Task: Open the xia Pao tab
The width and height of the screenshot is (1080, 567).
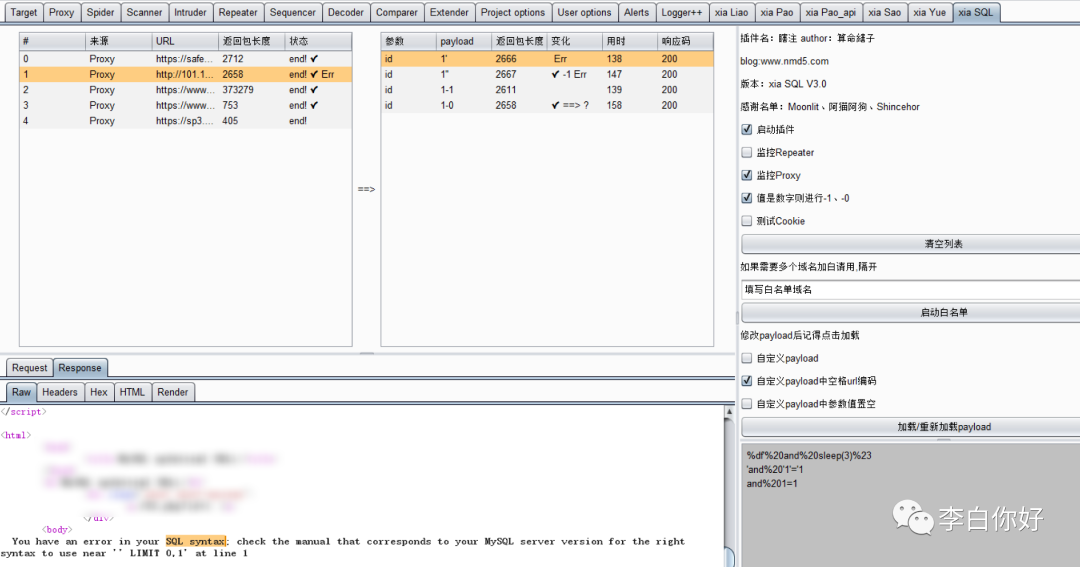Action: pos(777,12)
